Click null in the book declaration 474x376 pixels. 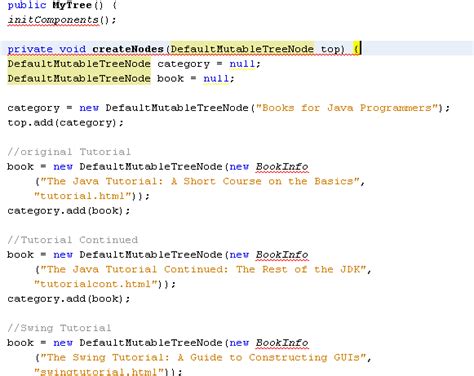click(216, 78)
